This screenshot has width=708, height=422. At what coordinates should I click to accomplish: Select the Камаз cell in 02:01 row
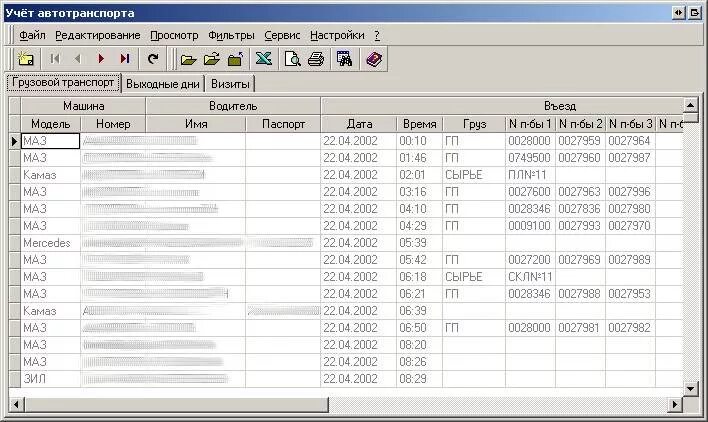(x=51, y=175)
